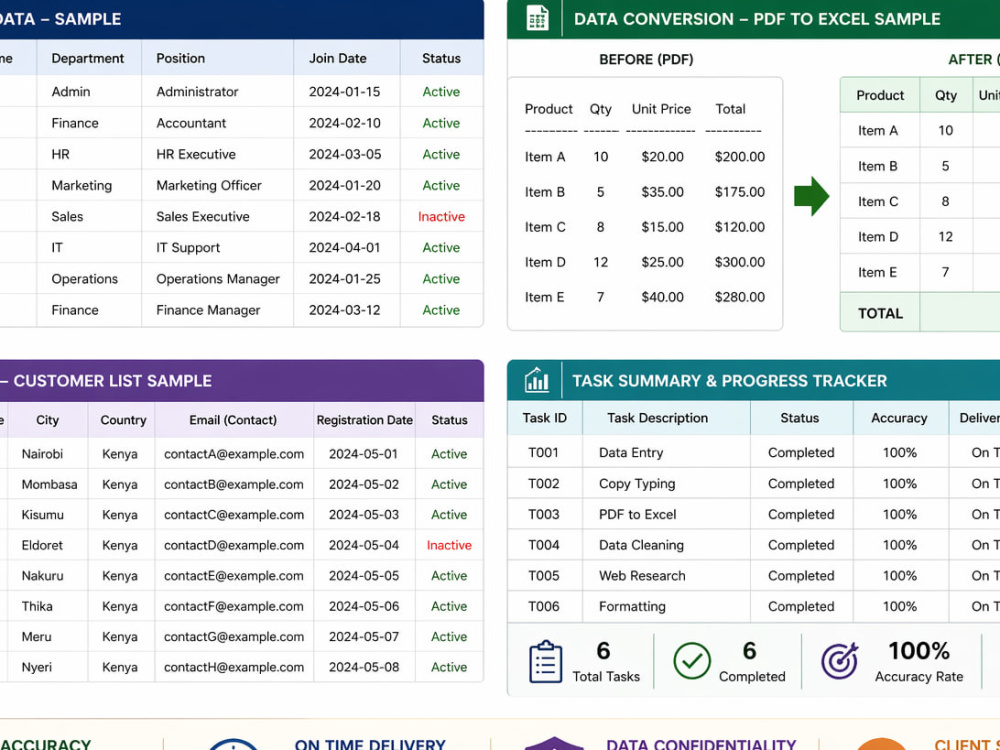Click the spreadsheet icon in Data Conversion header
This screenshot has width=1000, height=750.
pyautogui.click(x=537, y=18)
